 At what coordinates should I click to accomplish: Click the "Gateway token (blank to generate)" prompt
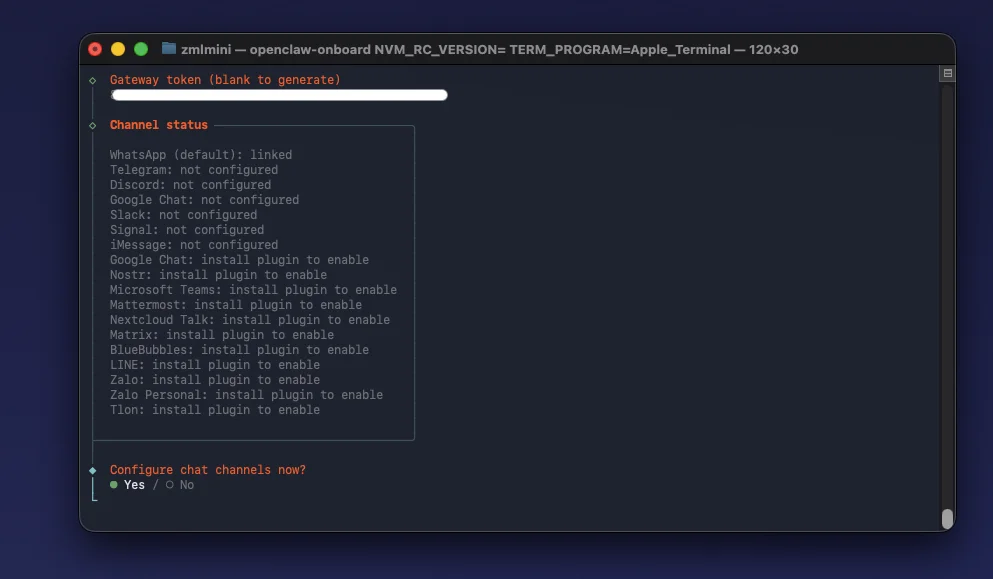[x=225, y=80]
